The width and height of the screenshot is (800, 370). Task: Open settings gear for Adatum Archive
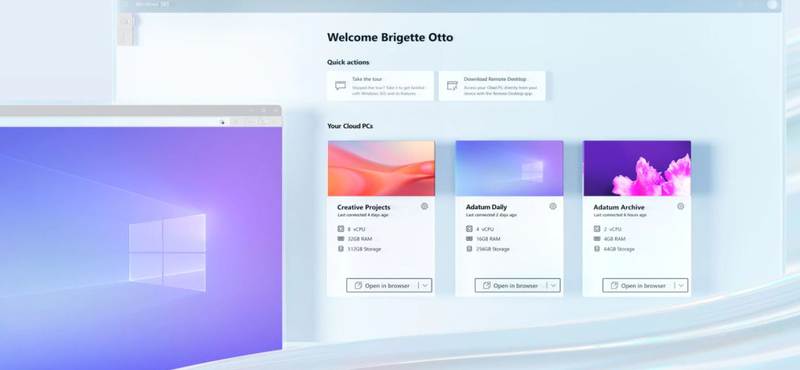pos(681,206)
